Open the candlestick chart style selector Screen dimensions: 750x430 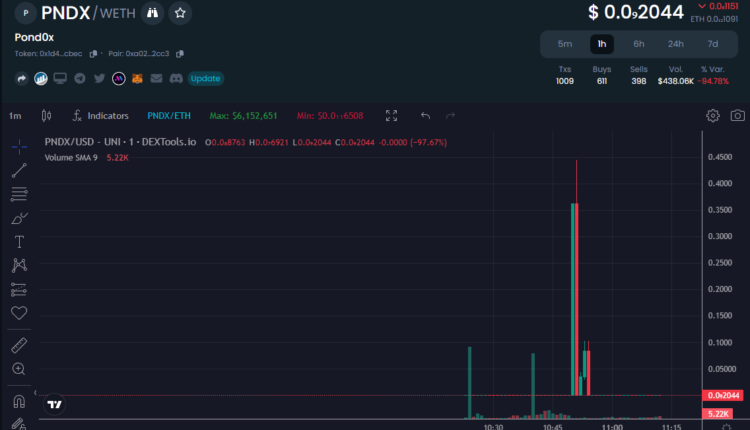click(46, 116)
